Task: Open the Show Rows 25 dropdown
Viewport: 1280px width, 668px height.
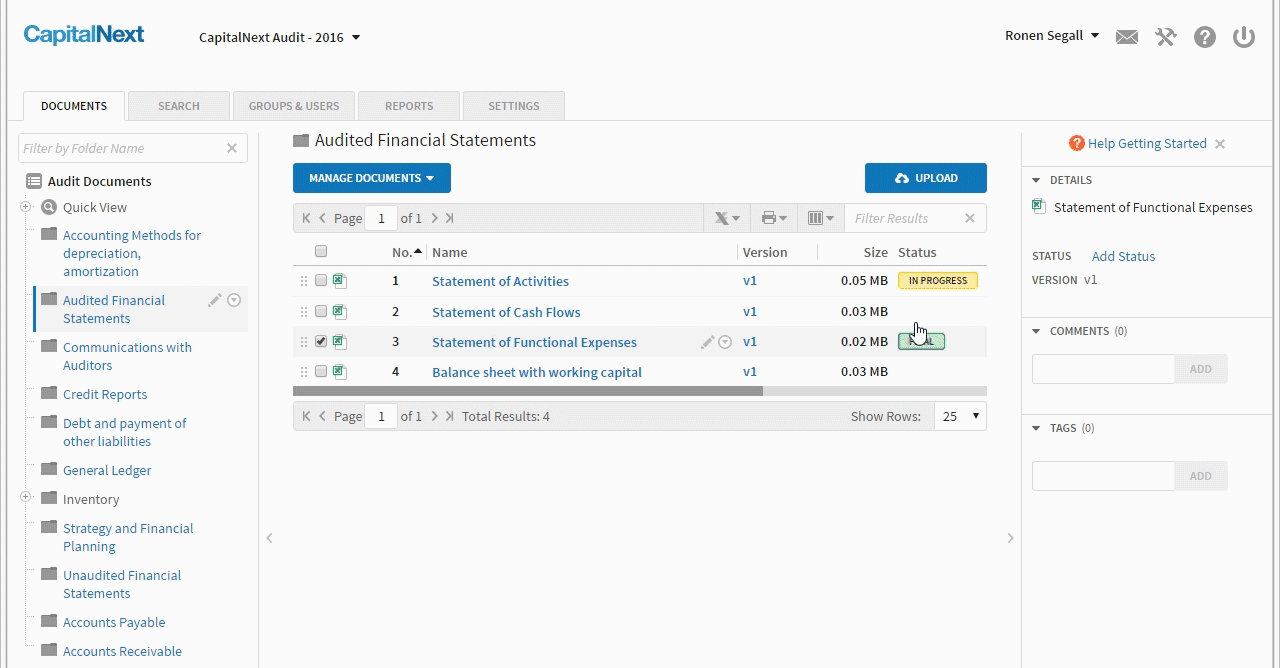Action: coord(960,416)
